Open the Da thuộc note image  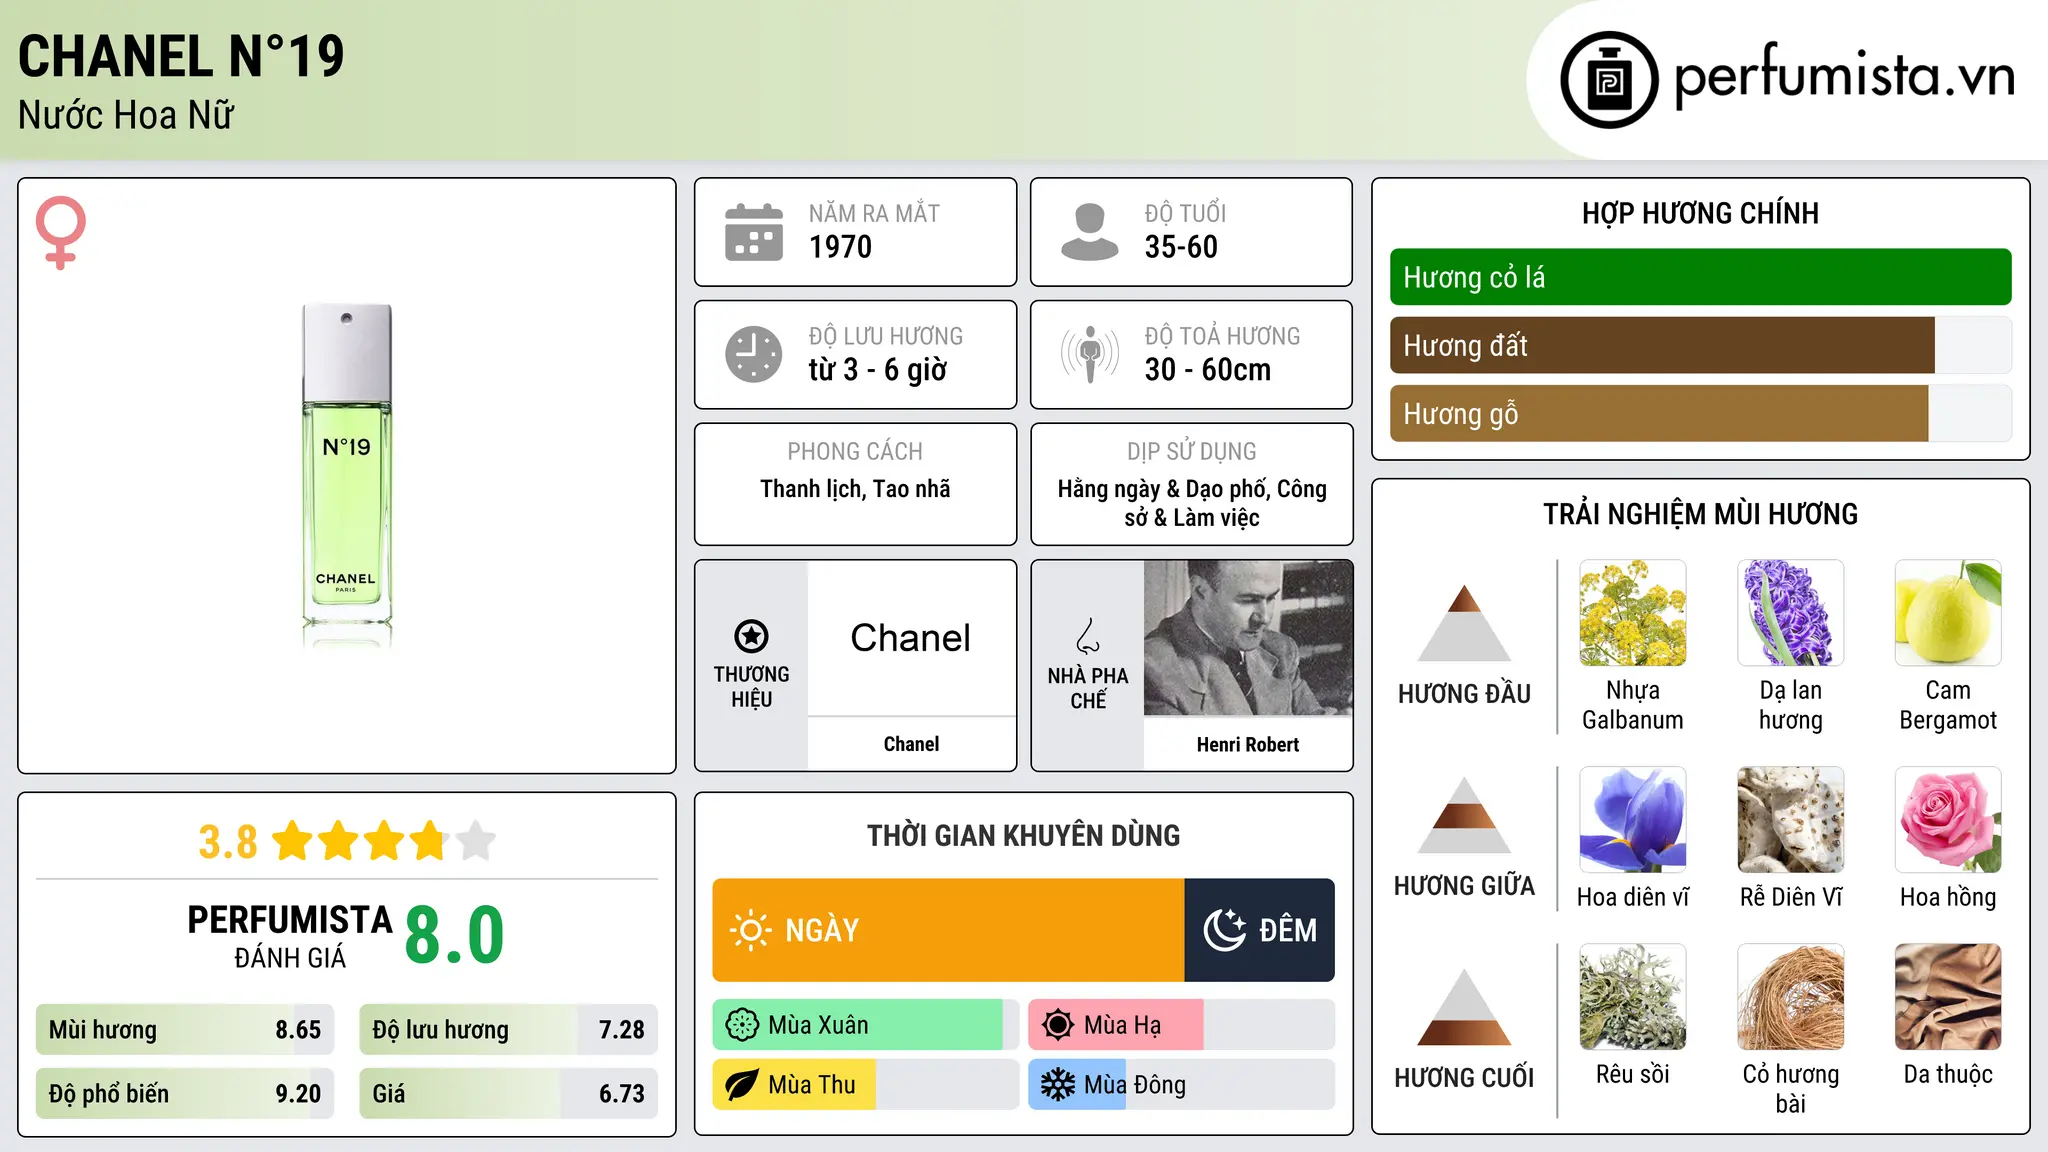1948,997
